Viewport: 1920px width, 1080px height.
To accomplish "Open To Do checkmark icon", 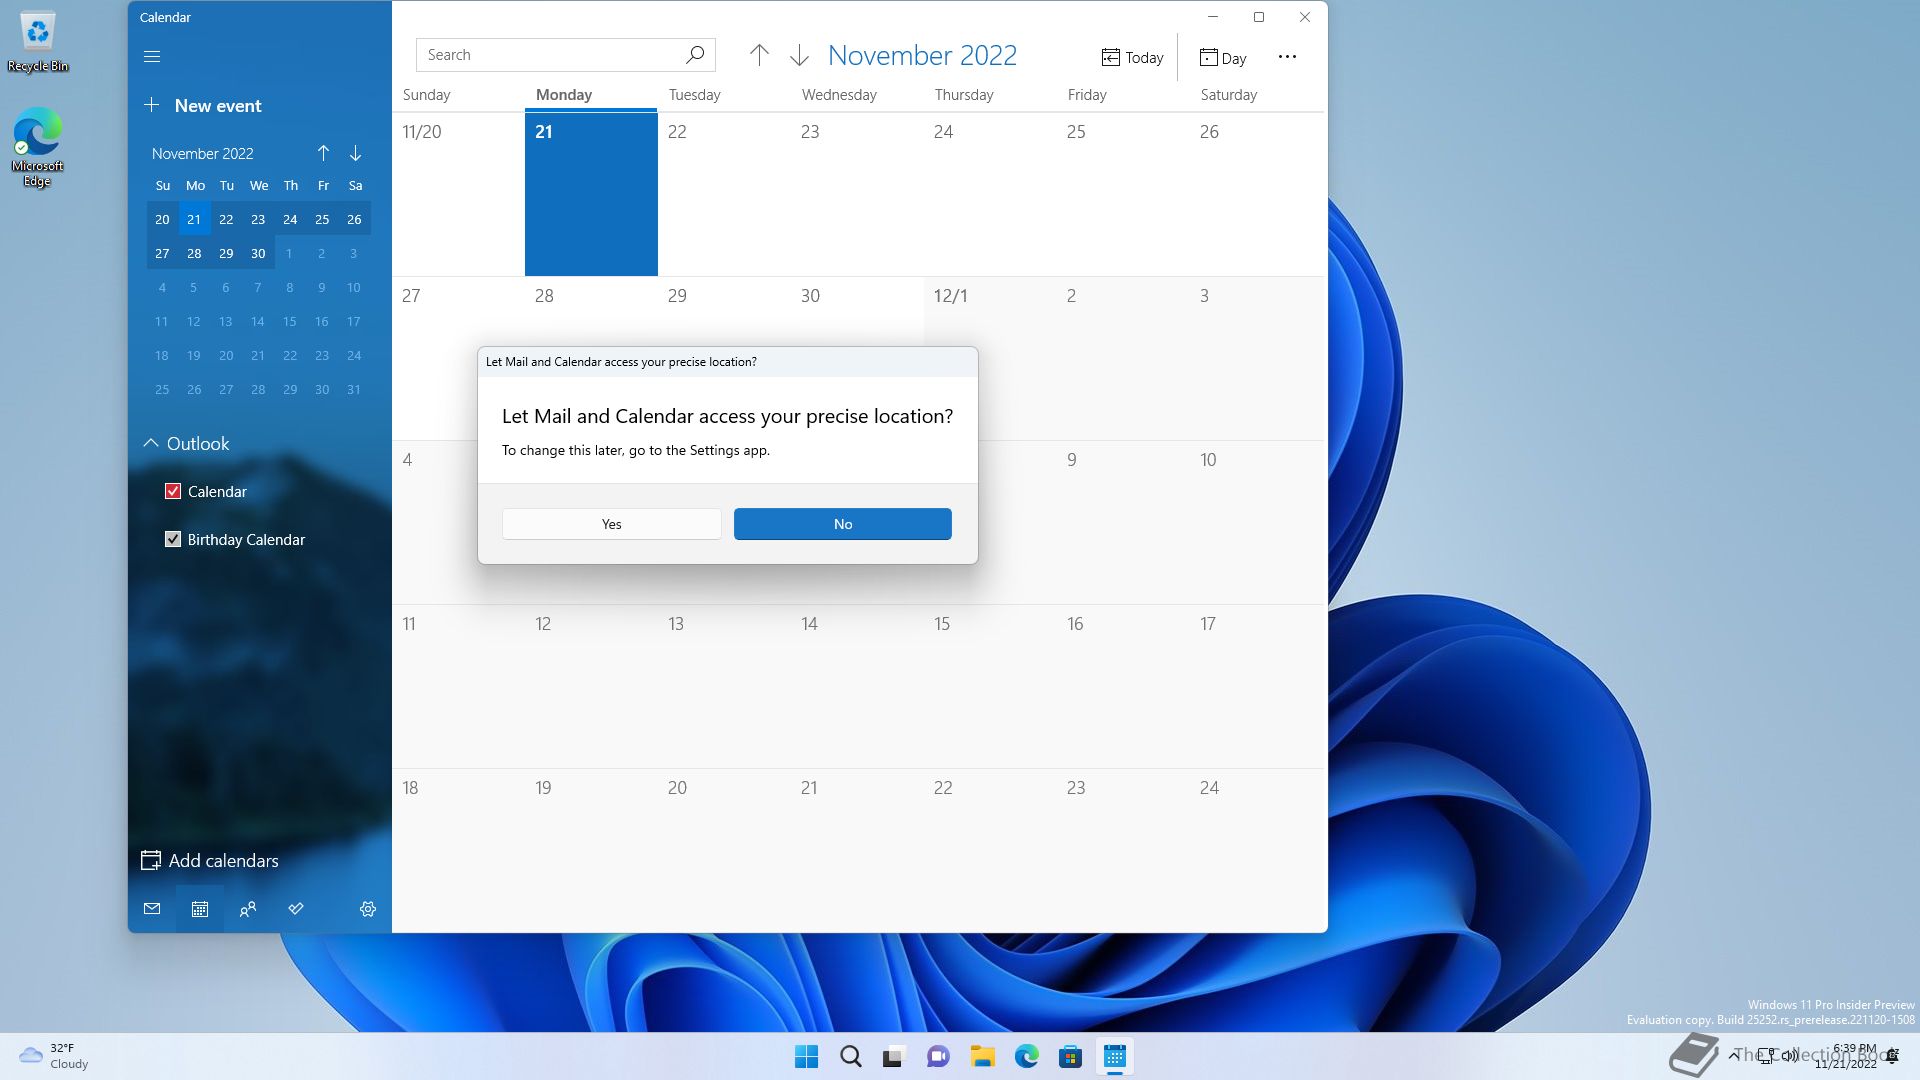I will (296, 909).
